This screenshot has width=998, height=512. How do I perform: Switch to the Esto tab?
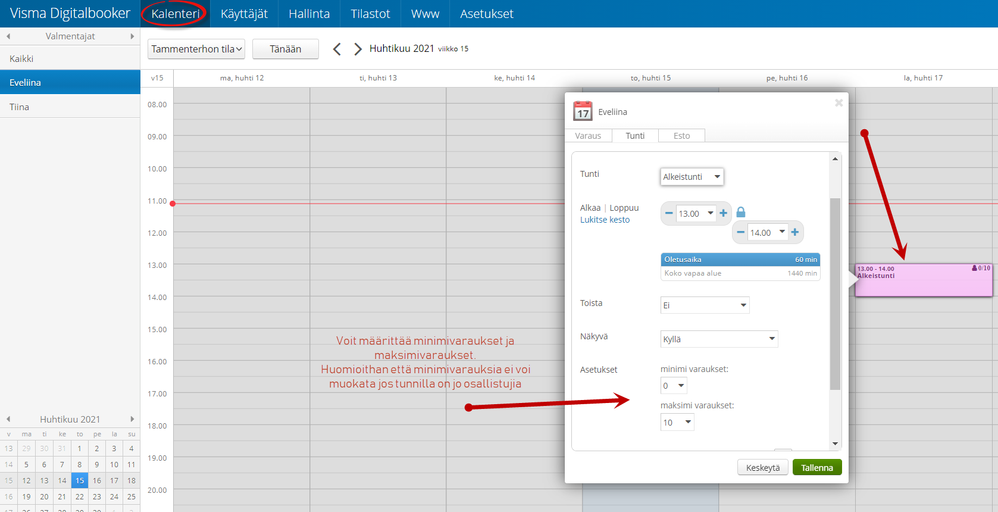coord(682,136)
